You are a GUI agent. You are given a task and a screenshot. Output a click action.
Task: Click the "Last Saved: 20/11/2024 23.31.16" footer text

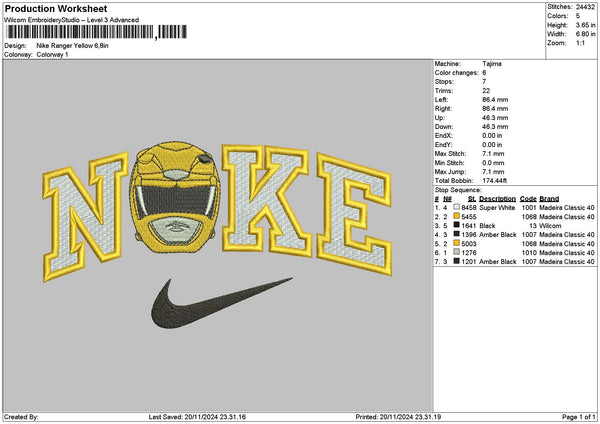tap(197, 417)
